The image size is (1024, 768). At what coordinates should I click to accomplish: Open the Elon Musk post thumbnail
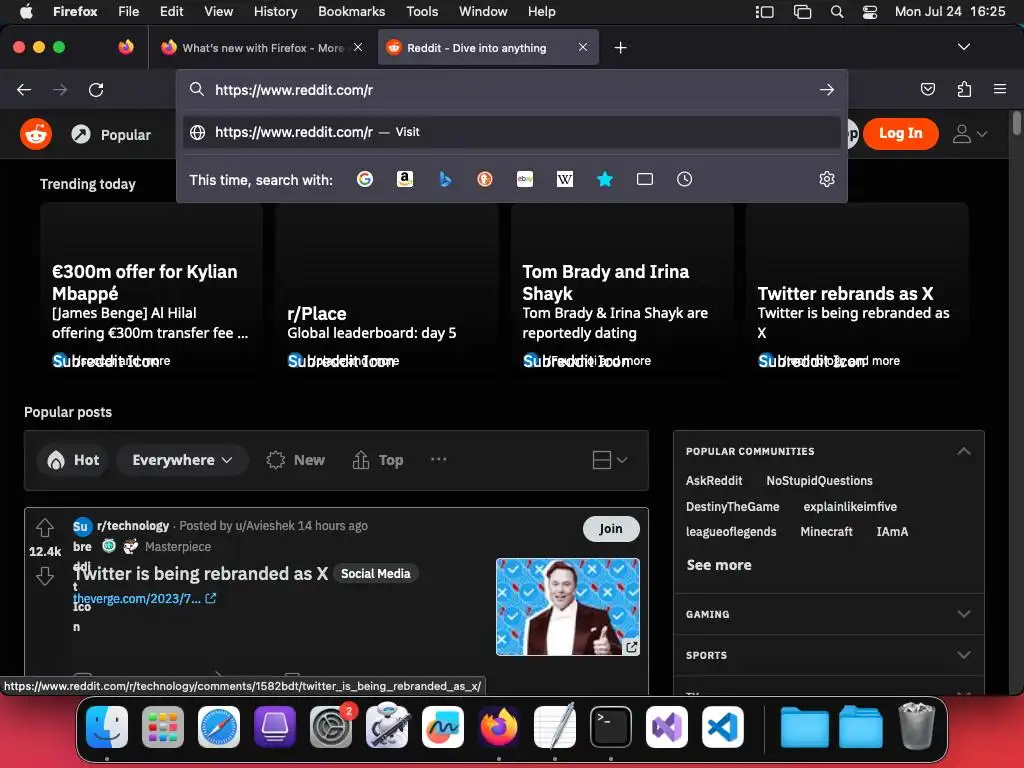tap(568, 607)
